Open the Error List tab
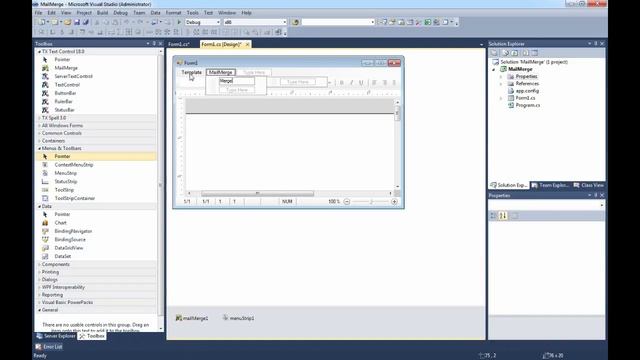The height and width of the screenshot is (360, 640). [49, 347]
